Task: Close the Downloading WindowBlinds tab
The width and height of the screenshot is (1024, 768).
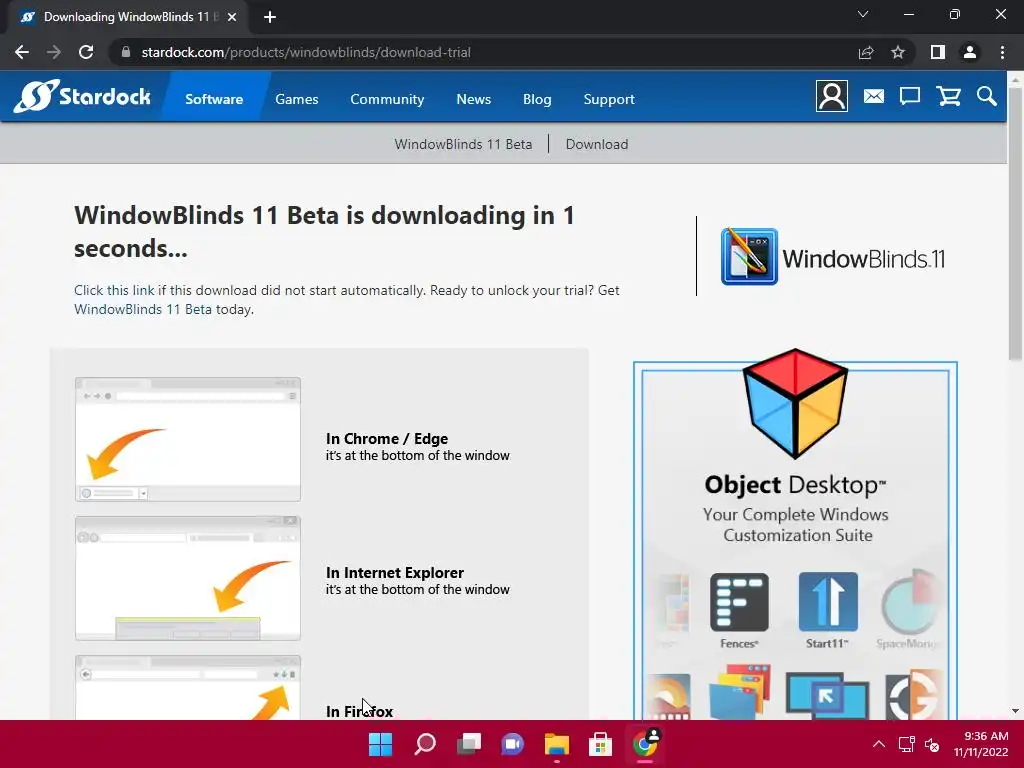Action: (232, 17)
